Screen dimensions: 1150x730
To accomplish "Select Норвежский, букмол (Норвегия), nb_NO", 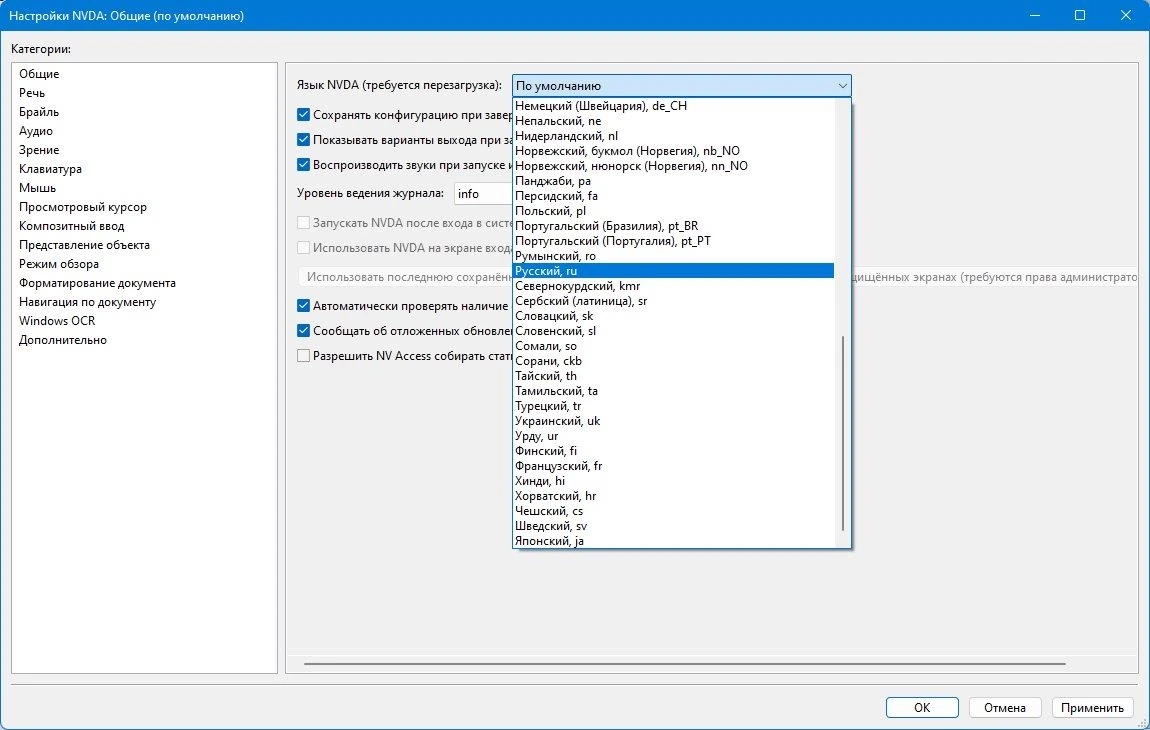I will [x=673, y=151].
